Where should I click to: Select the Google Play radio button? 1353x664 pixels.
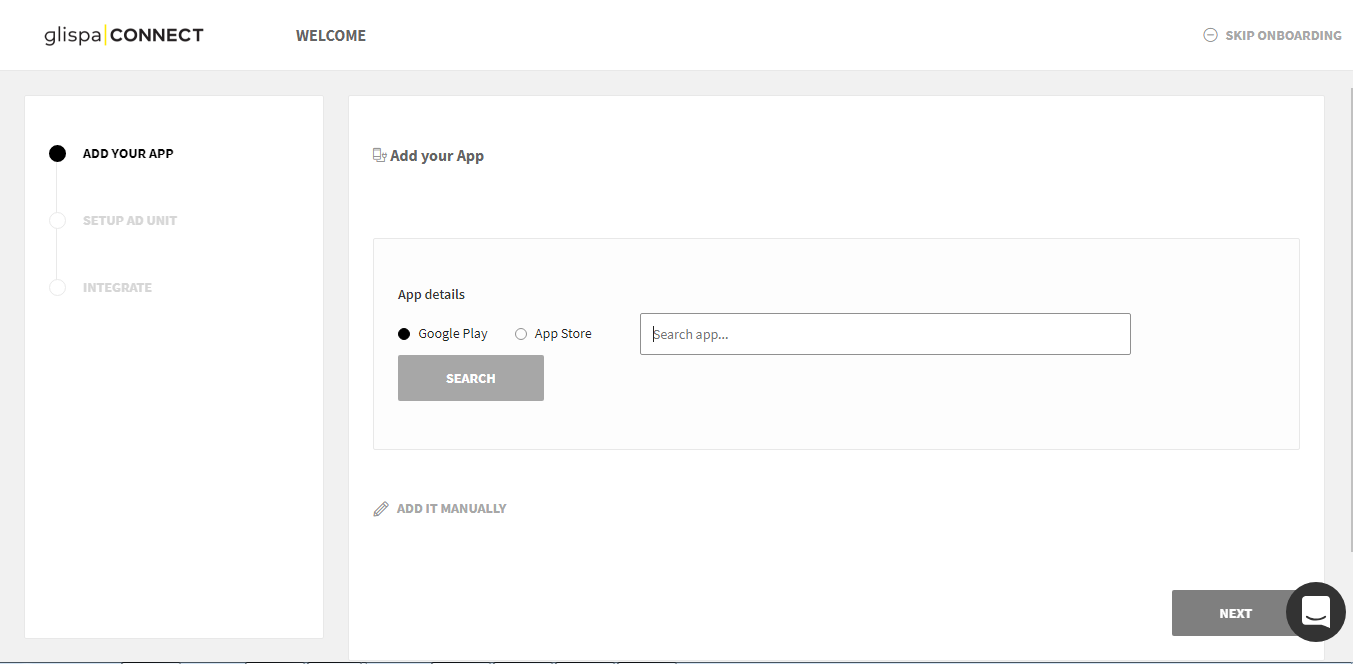tap(404, 334)
